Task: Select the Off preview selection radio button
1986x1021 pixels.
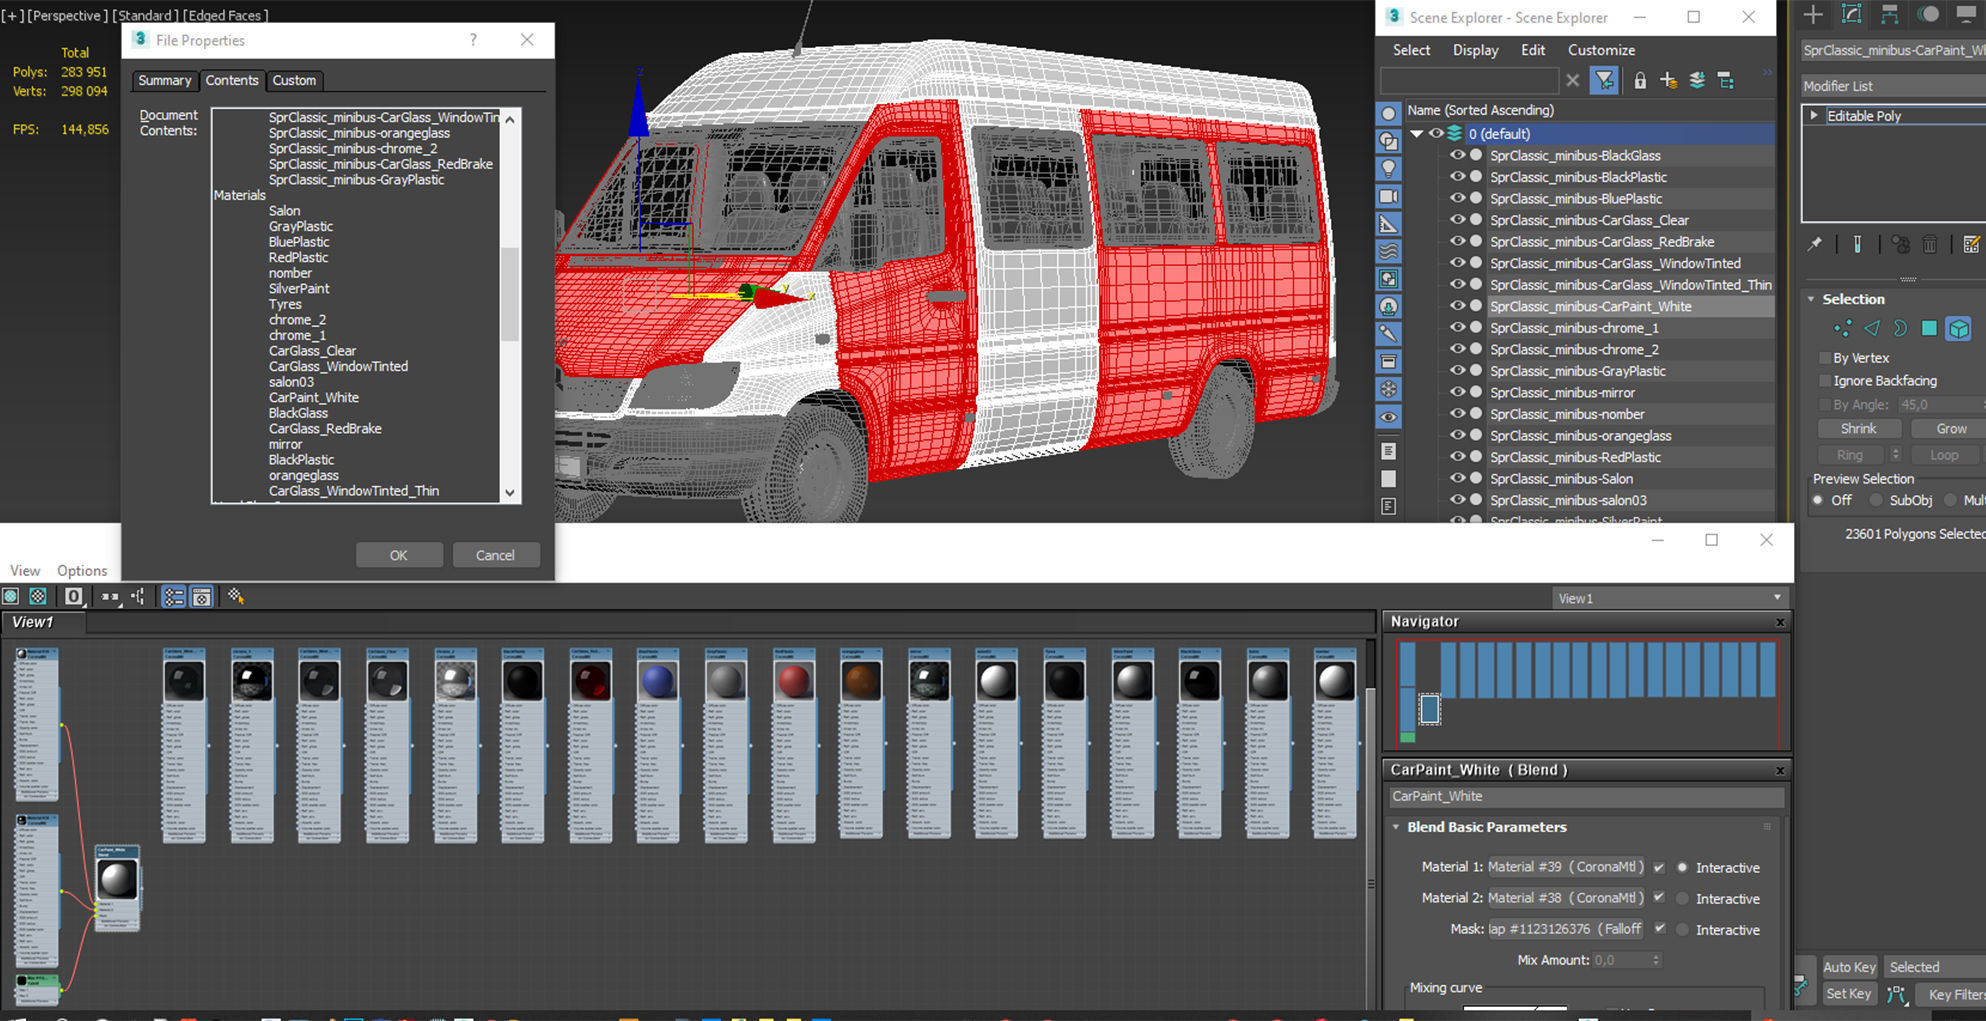Action: pos(1818,500)
